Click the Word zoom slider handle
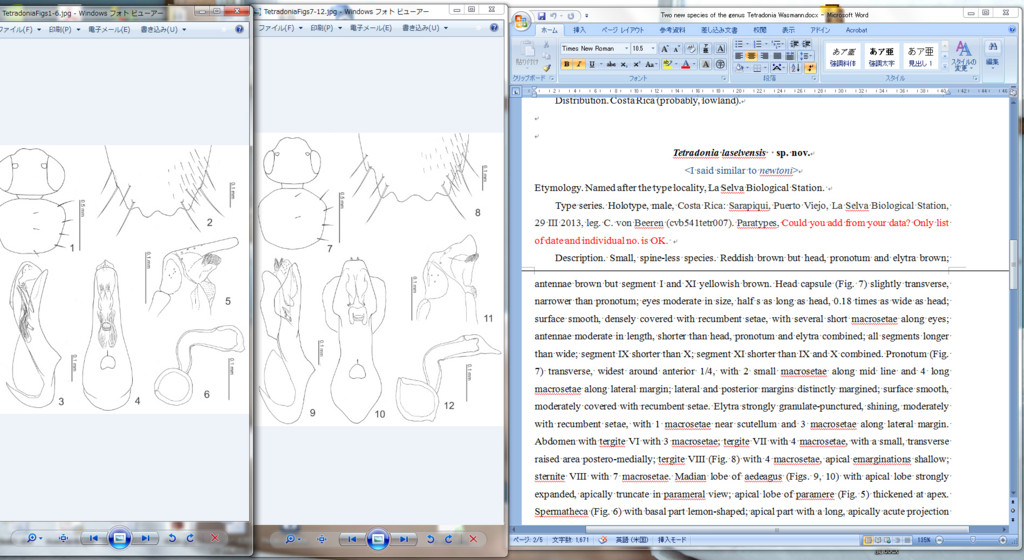Image resolution: width=1024 pixels, height=560 pixels. pos(972,540)
